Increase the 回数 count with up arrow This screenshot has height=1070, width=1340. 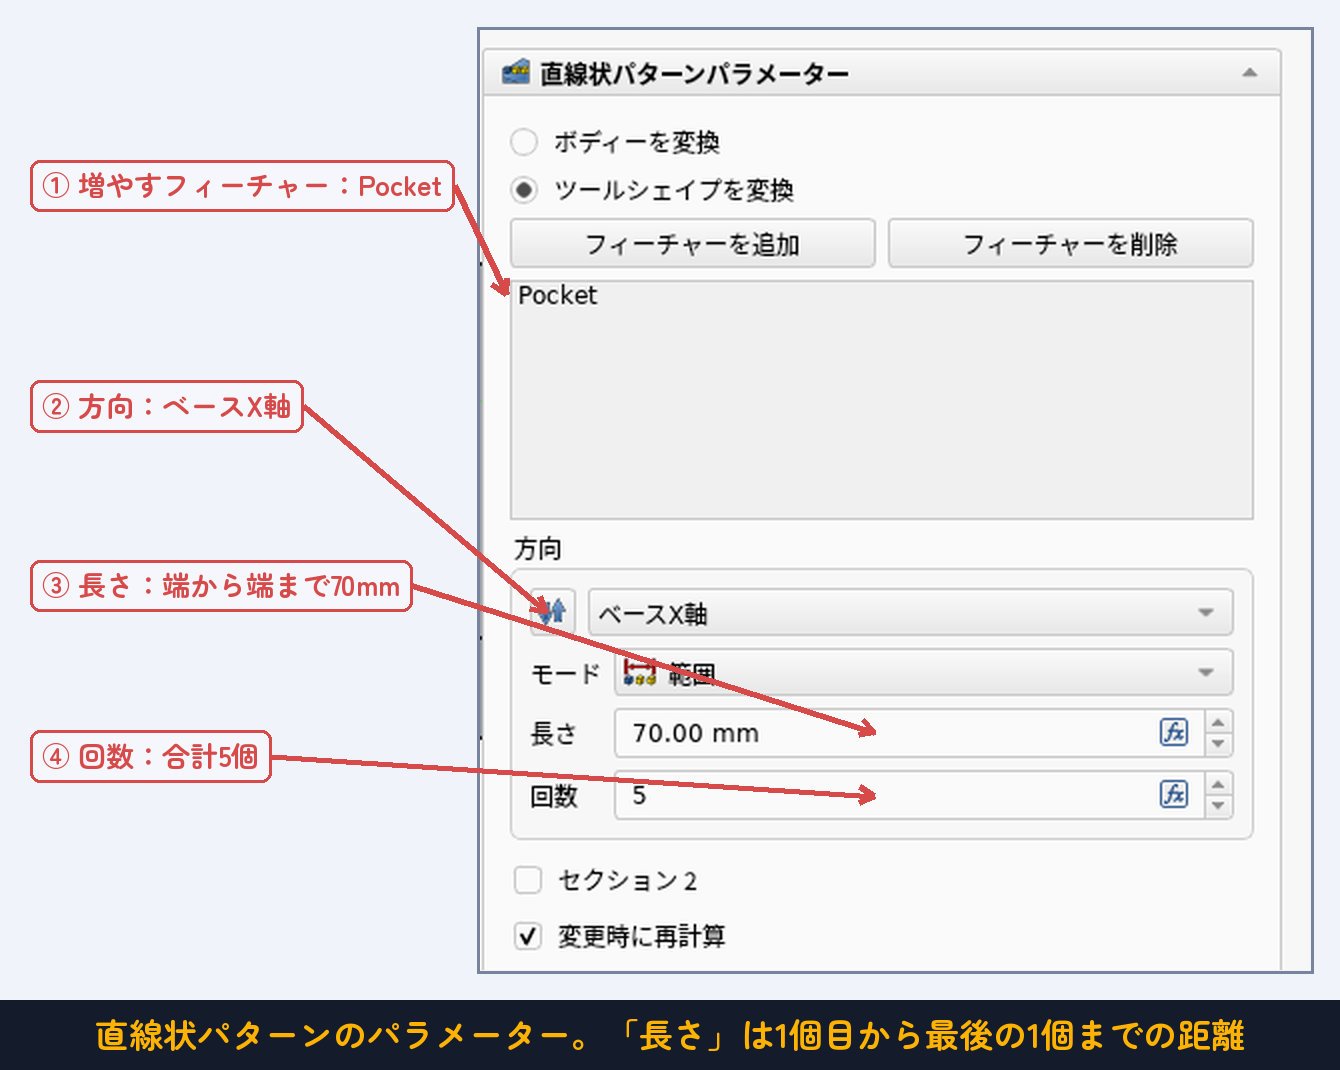coord(1218,784)
